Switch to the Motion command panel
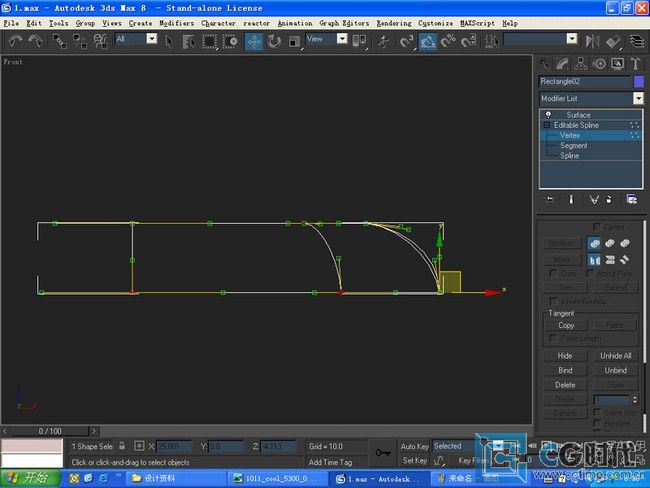 [x=599, y=63]
